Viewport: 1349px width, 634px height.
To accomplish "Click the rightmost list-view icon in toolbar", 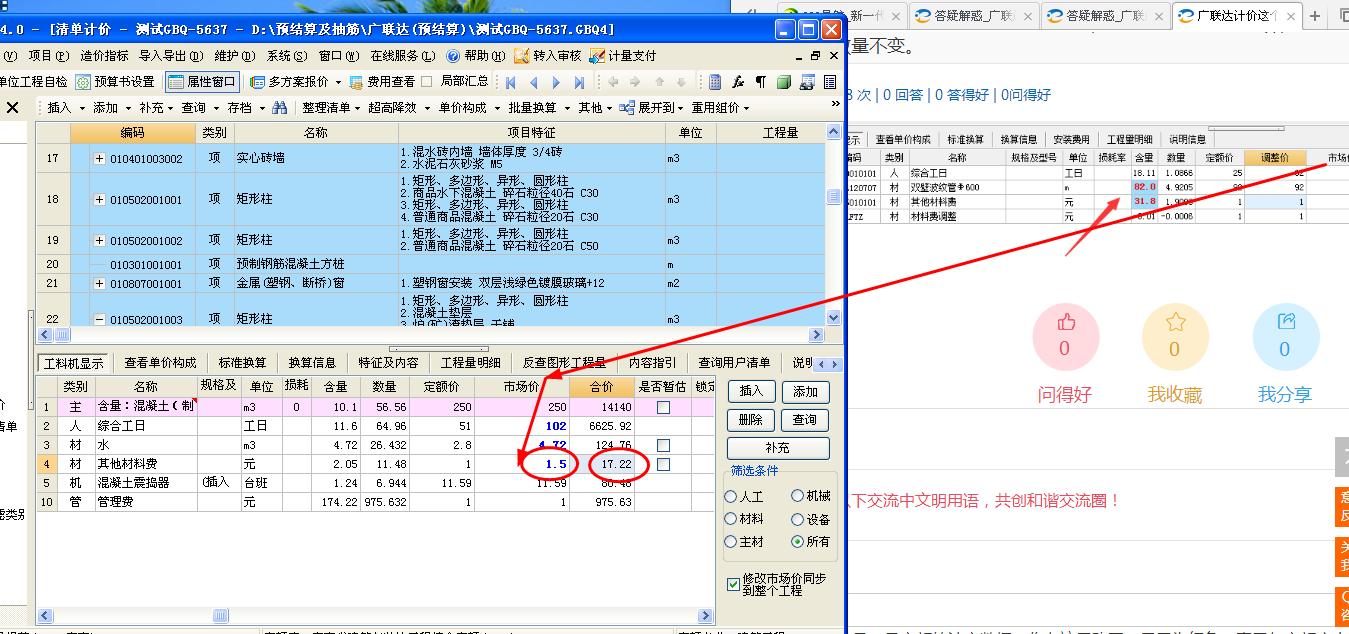I will point(830,82).
